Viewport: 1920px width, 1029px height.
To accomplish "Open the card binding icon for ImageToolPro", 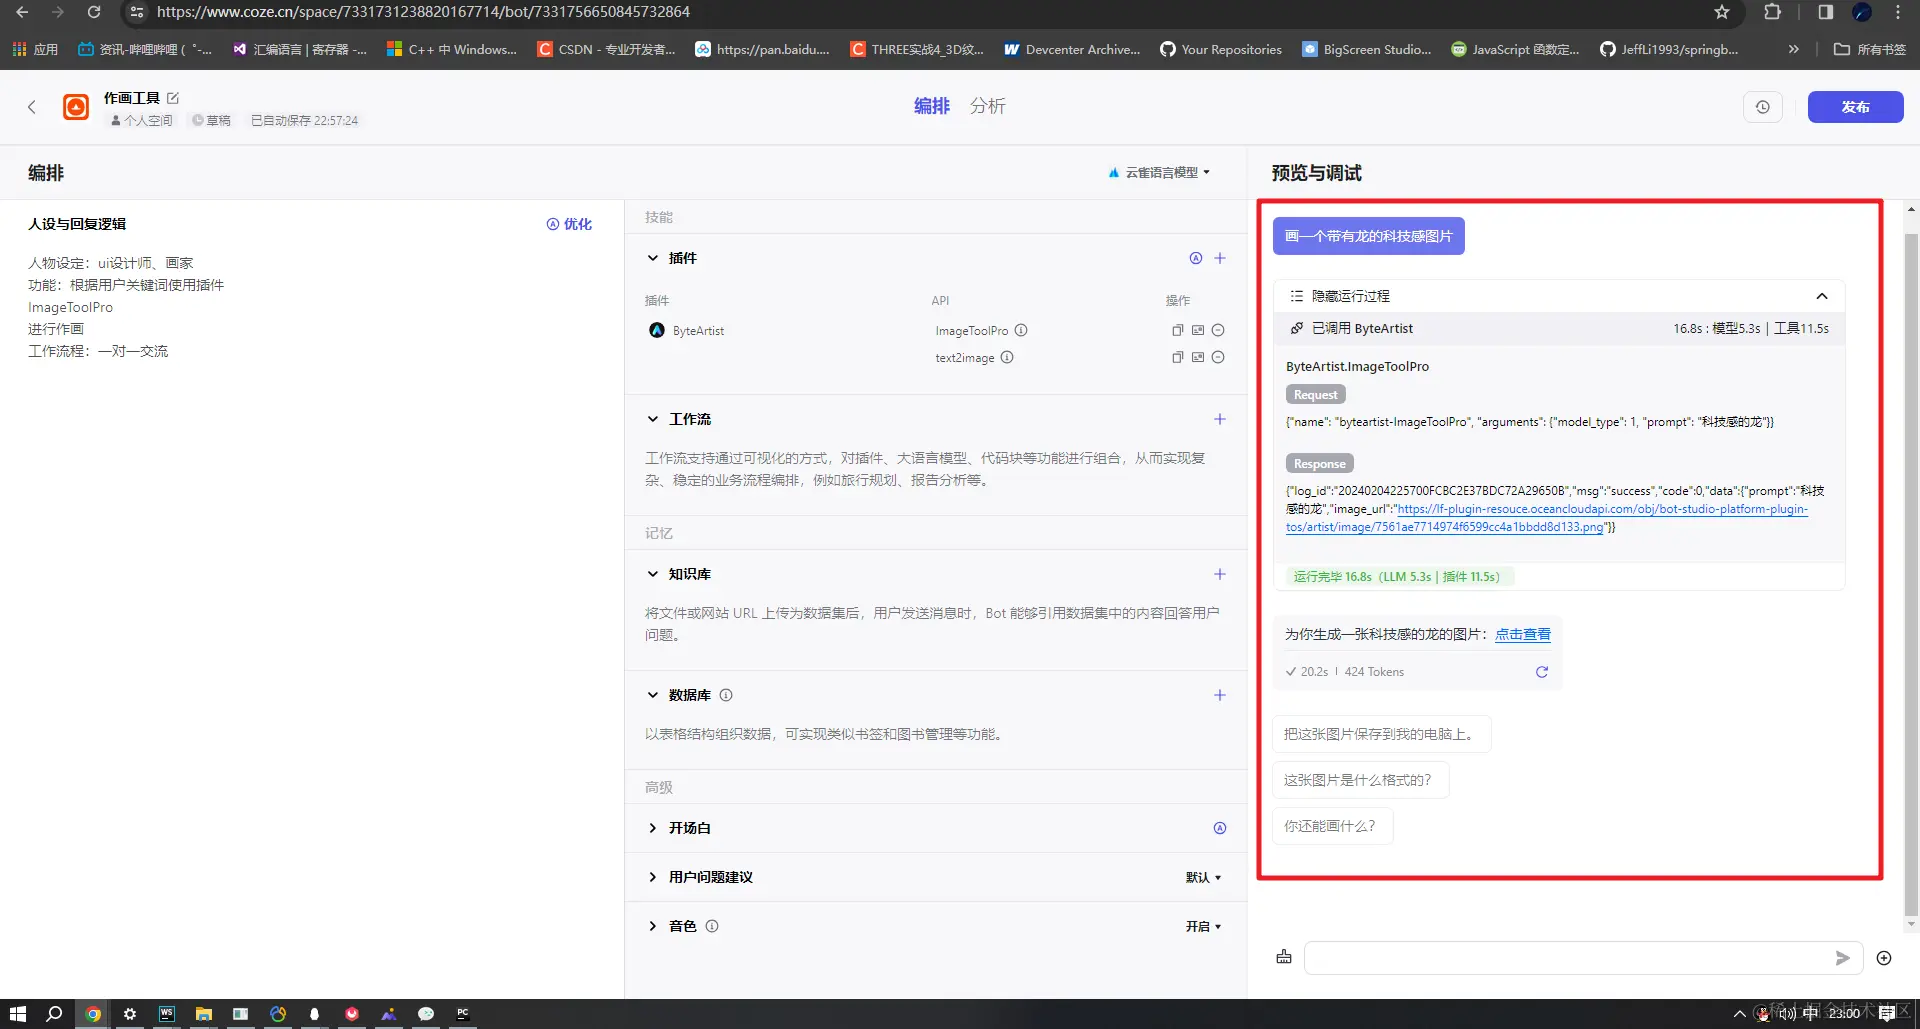I will click(x=1197, y=330).
